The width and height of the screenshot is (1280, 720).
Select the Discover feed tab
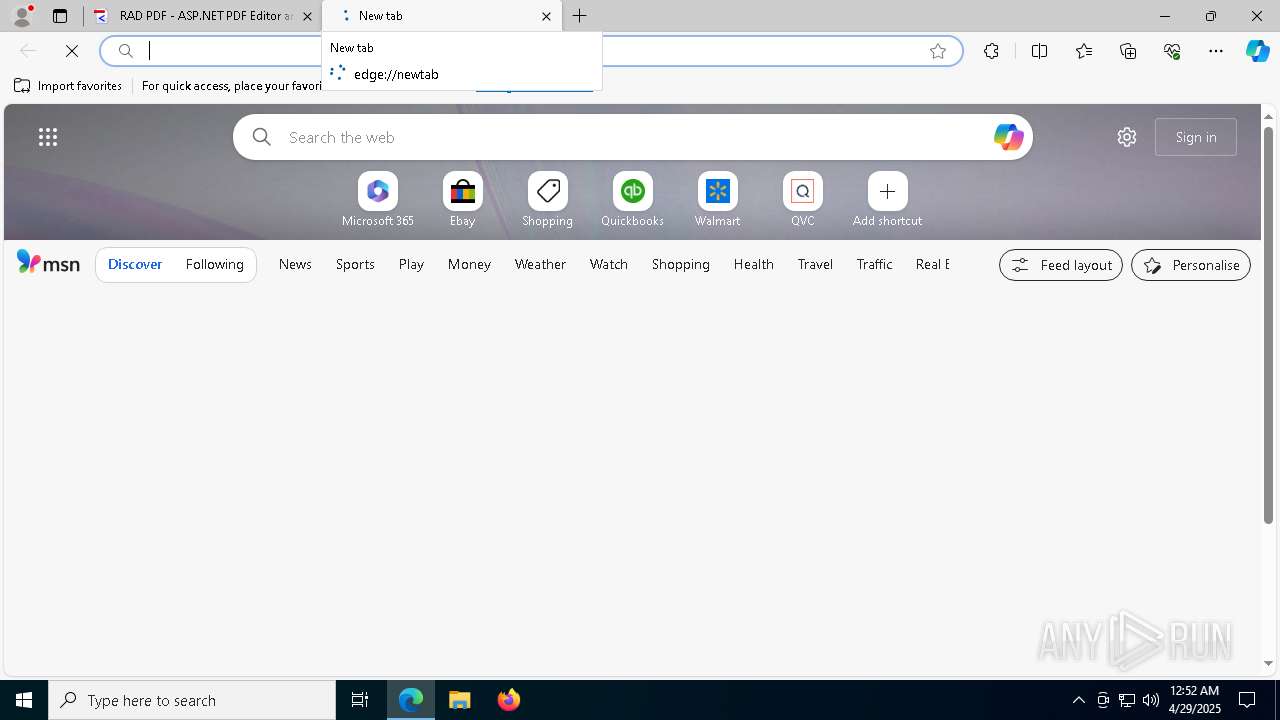tap(135, 264)
